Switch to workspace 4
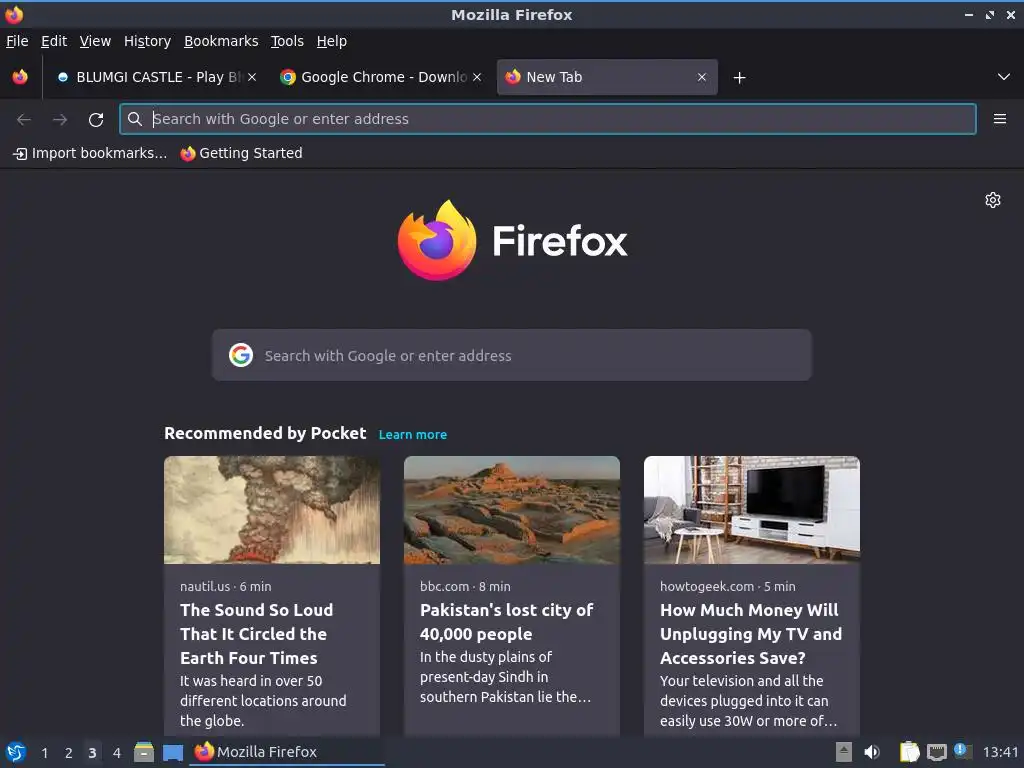Screen dimensions: 1024x768 coord(116,753)
